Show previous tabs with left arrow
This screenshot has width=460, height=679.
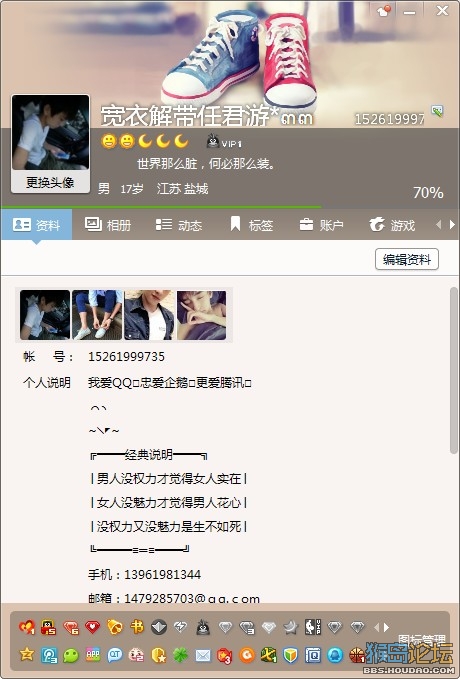(438, 224)
